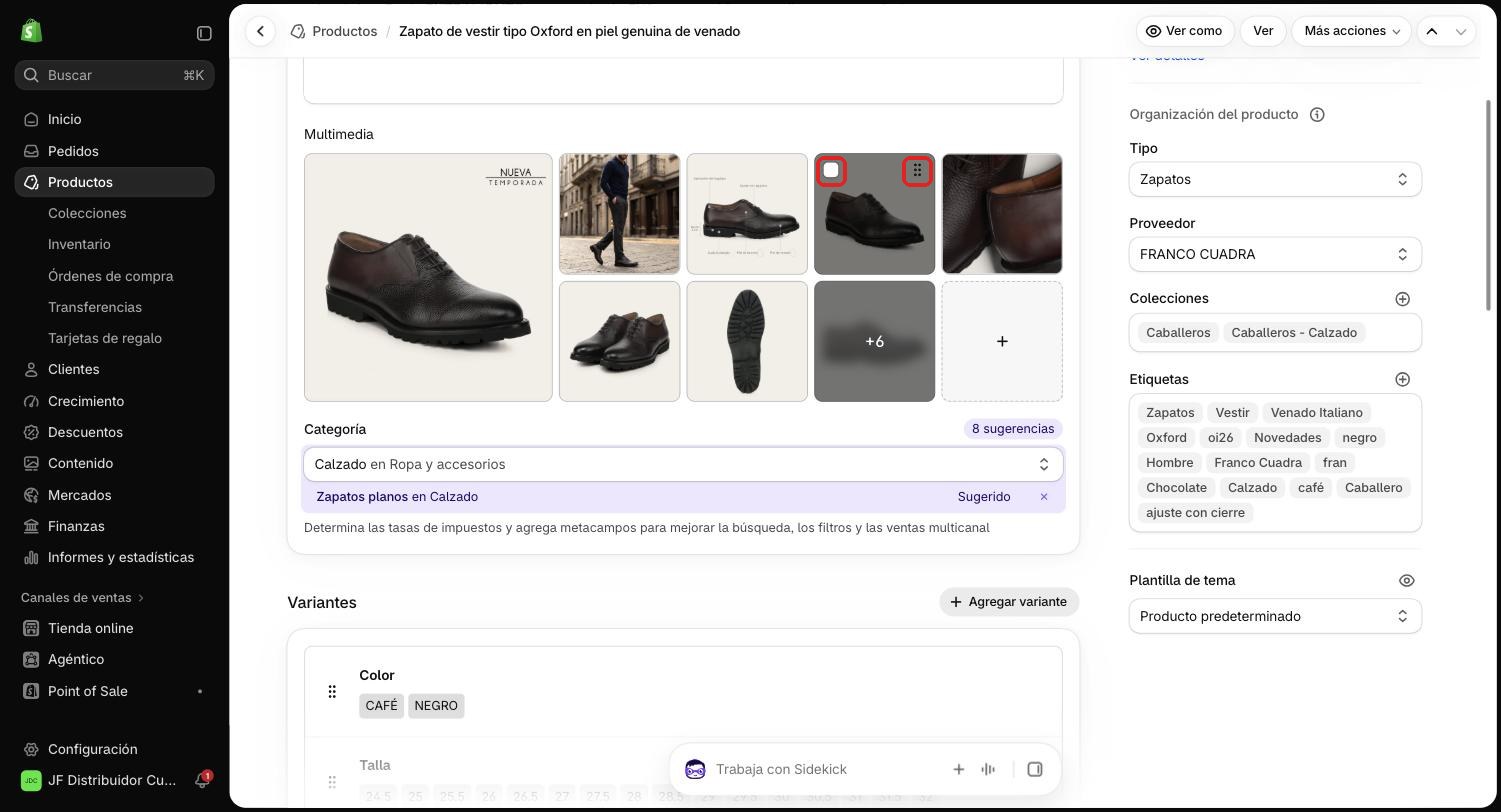
Task: Click the Venado Italiano tag
Action: (1316, 413)
